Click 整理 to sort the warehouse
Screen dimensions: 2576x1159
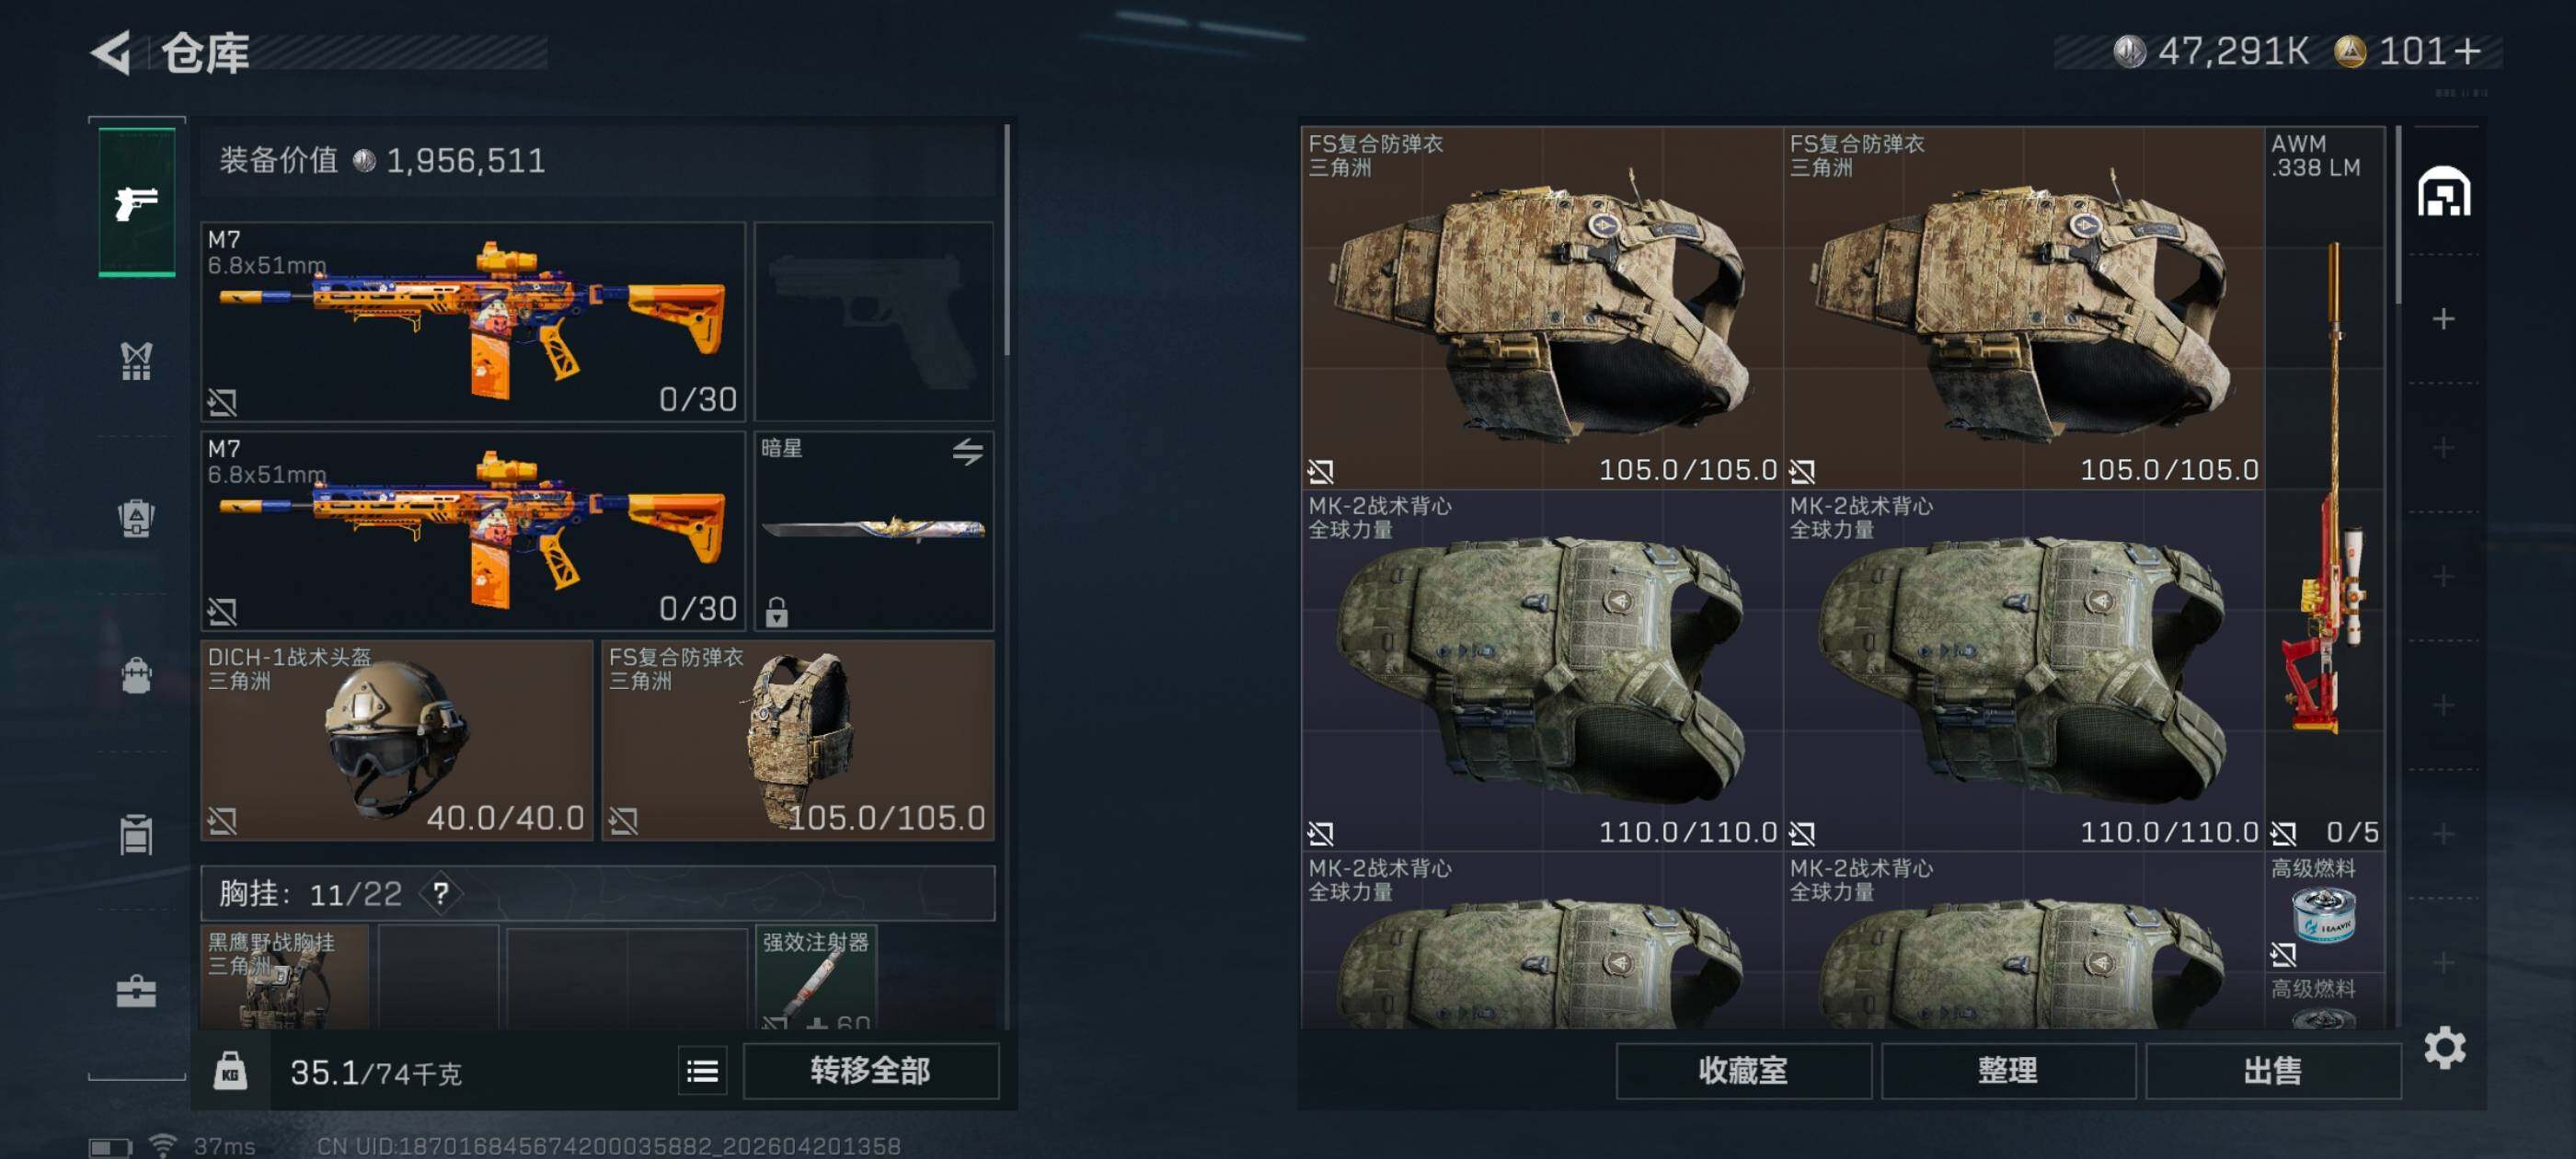[x=2008, y=1072]
